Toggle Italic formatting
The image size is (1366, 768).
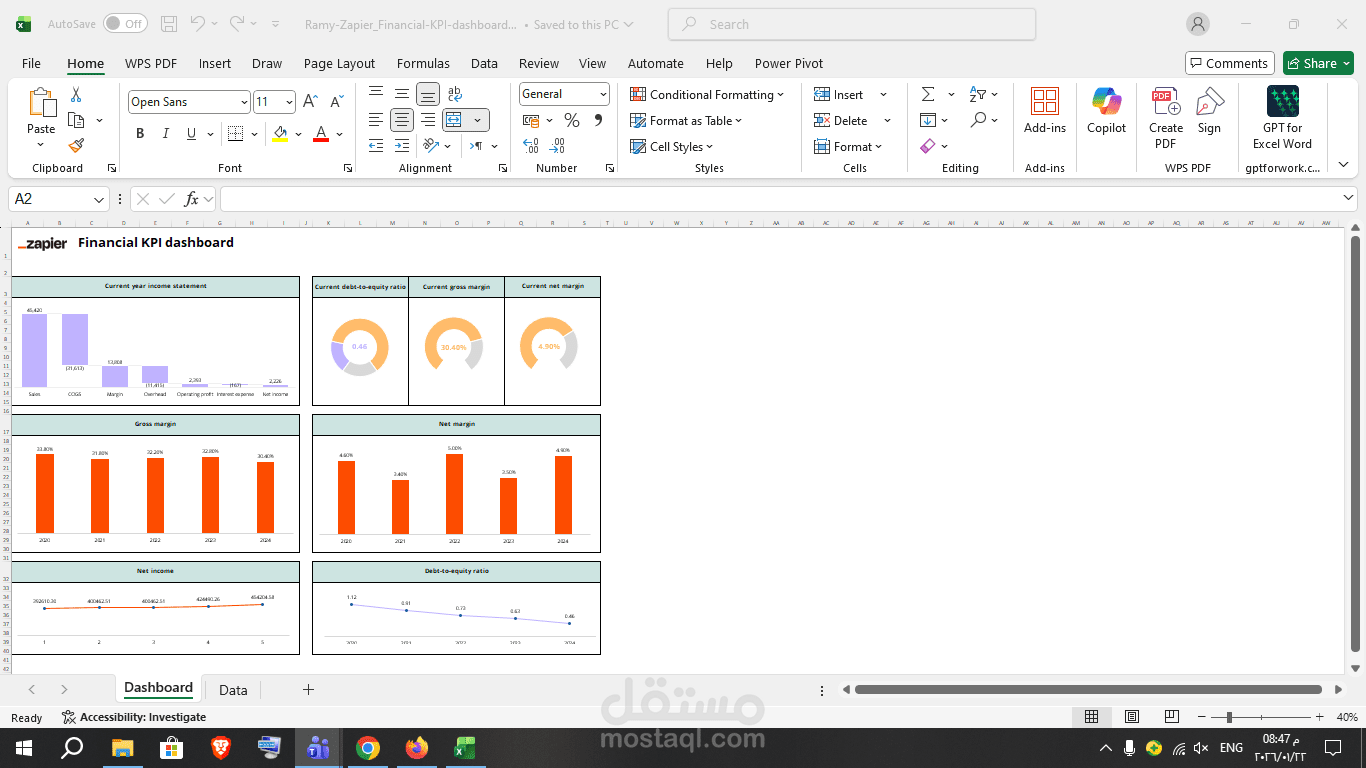[x=165, y=134]
